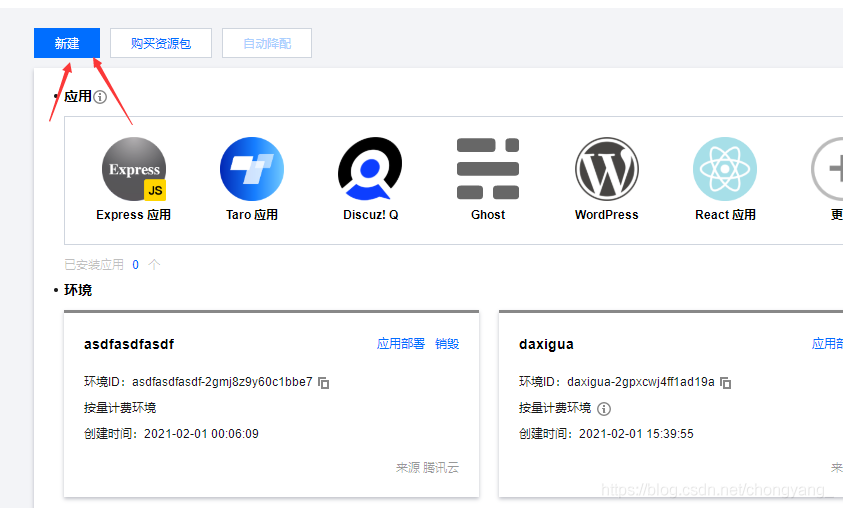The image size is (843, 508).
Task: Copy environment ID asdfasdfasdf-2gmj8z9y60c1bbe7
Action: point(324,383)
